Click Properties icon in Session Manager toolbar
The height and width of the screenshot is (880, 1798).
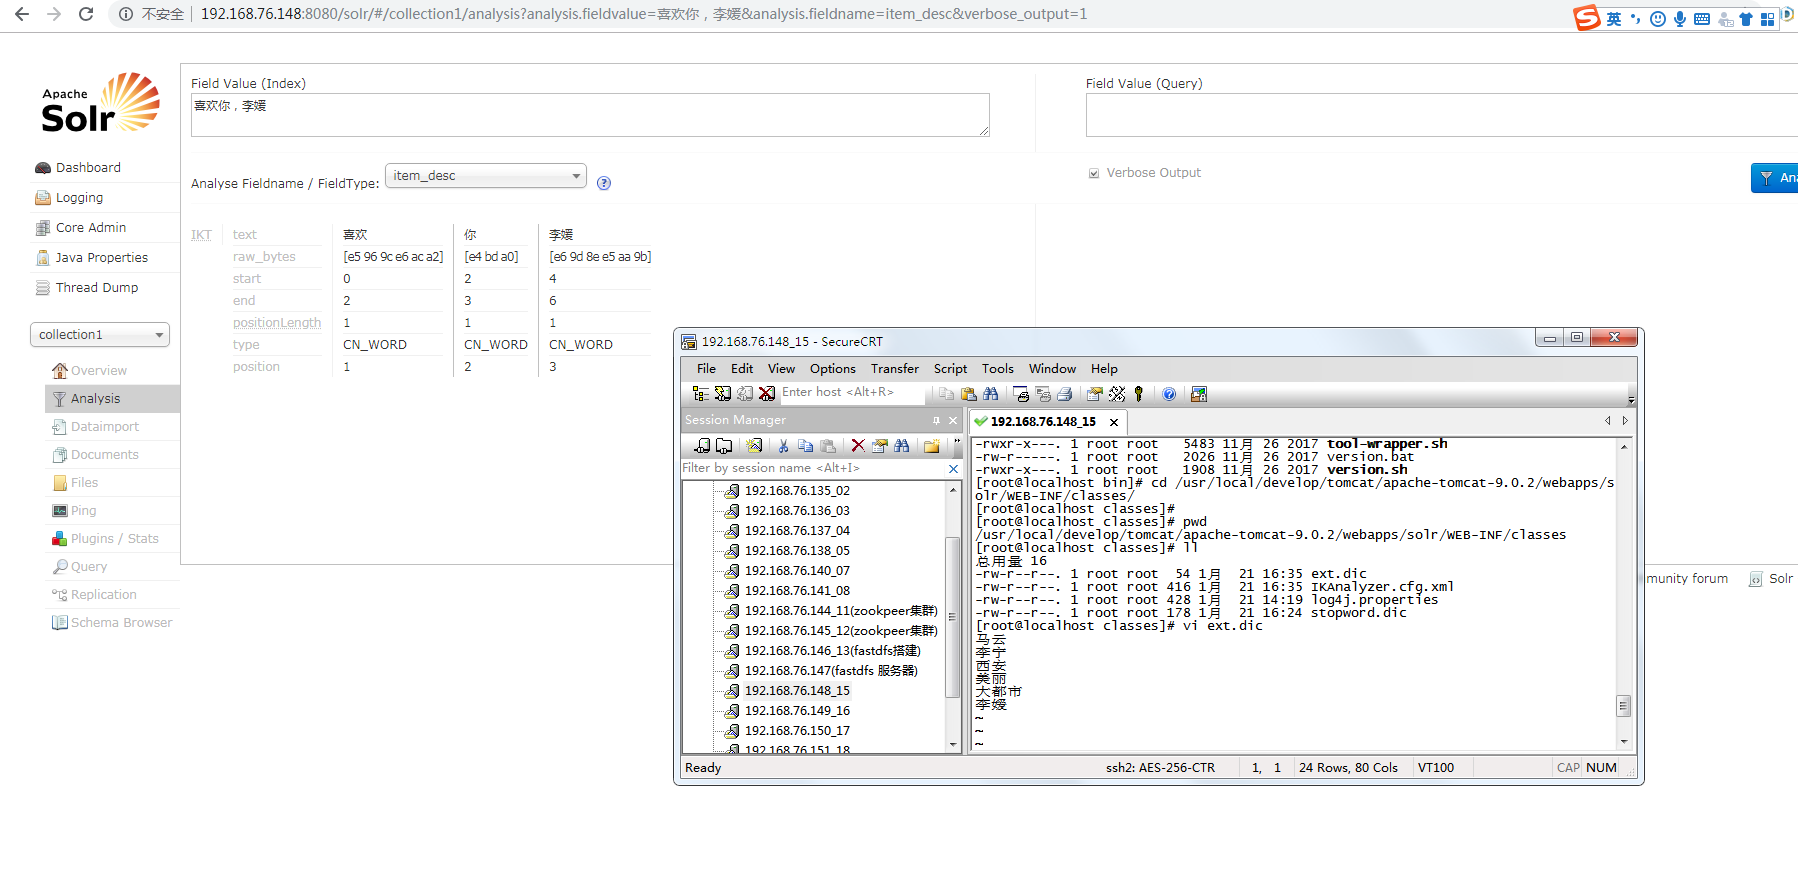(880, 446)
